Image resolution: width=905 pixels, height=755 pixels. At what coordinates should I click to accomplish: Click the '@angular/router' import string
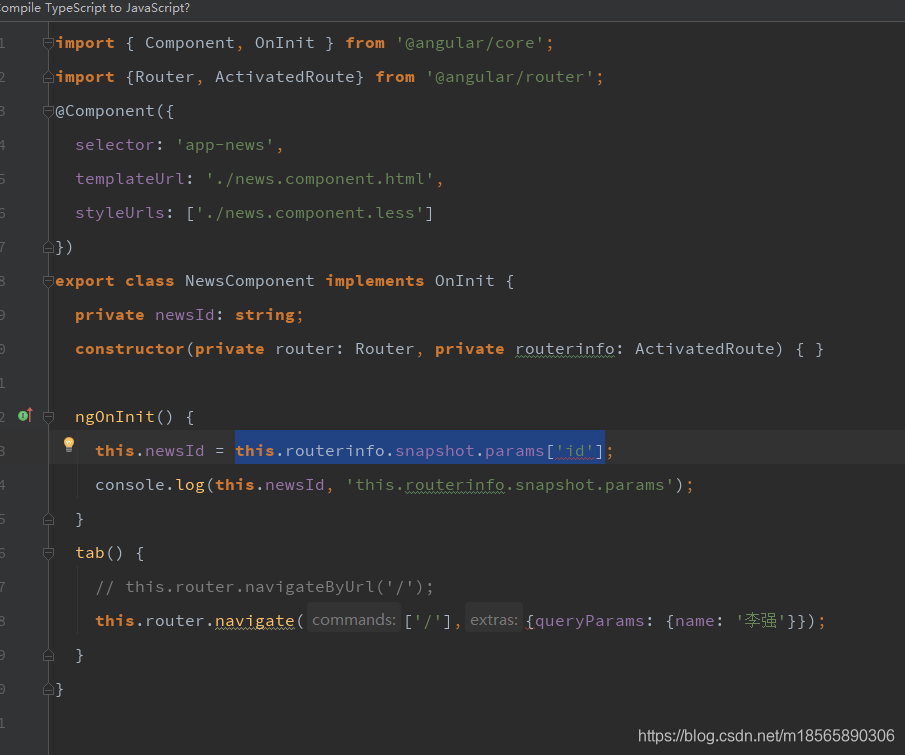[510, 77]
